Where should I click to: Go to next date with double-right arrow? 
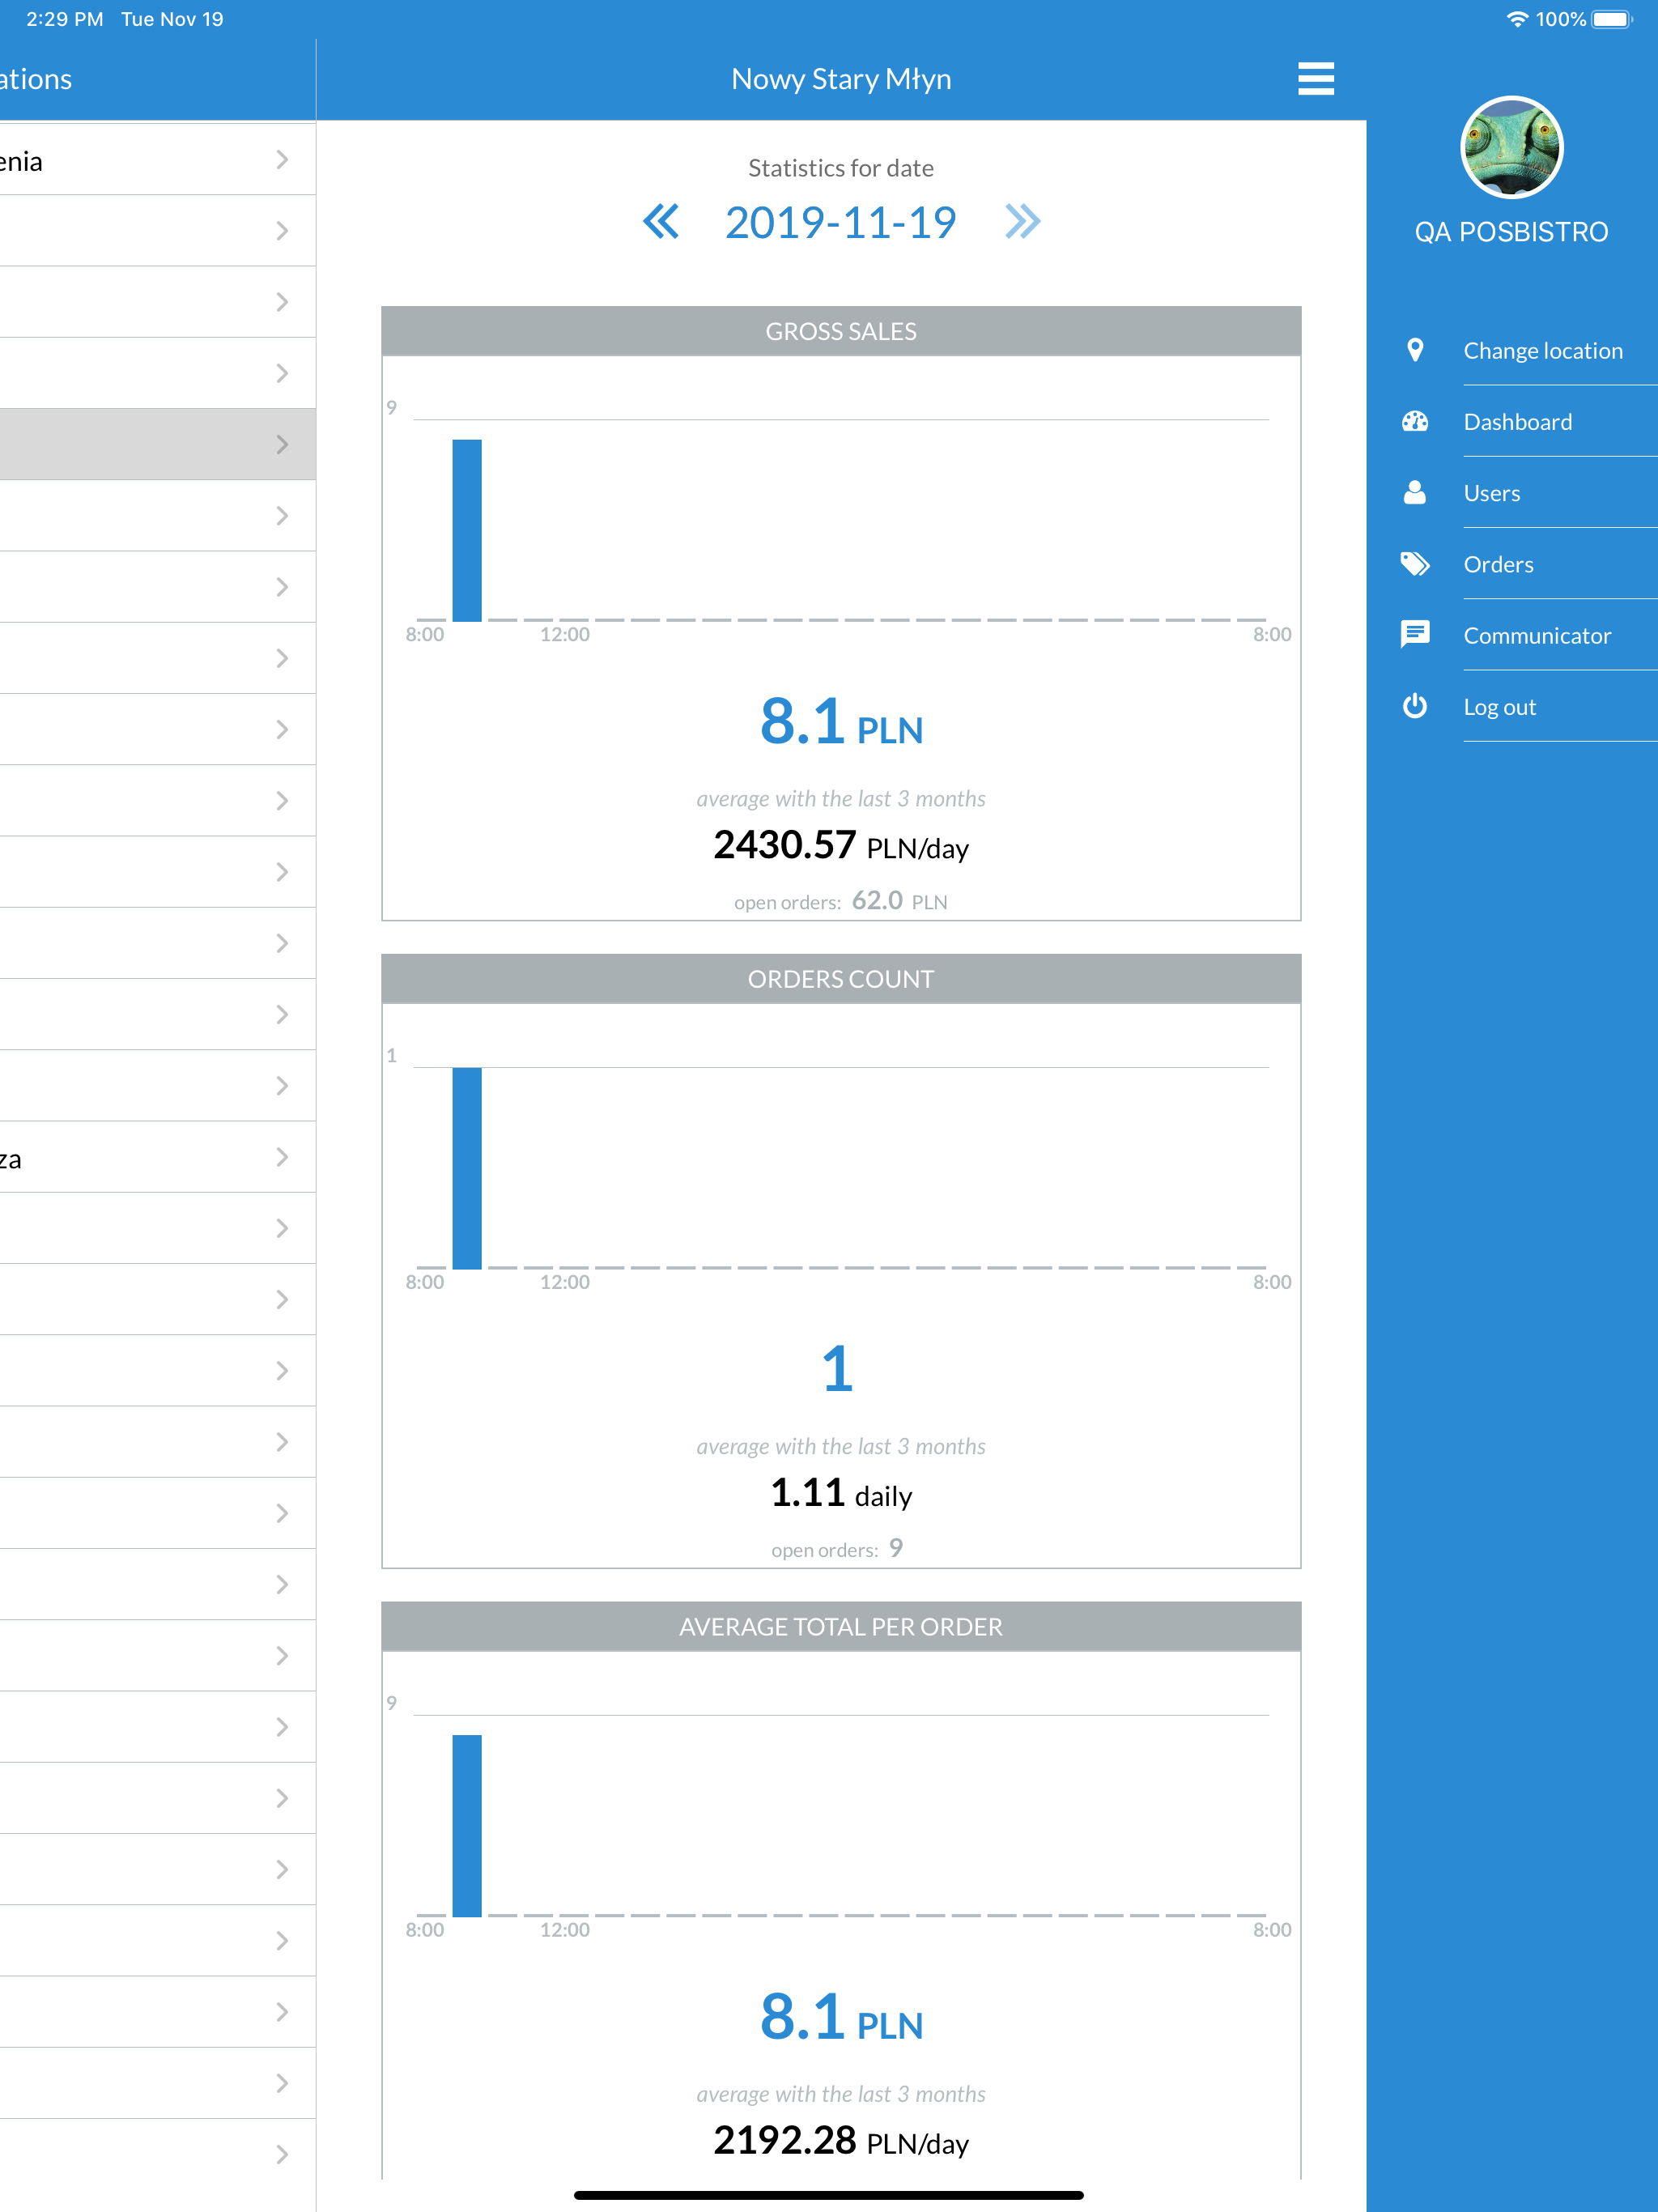pyautogui.click(x=1022, y=221)
